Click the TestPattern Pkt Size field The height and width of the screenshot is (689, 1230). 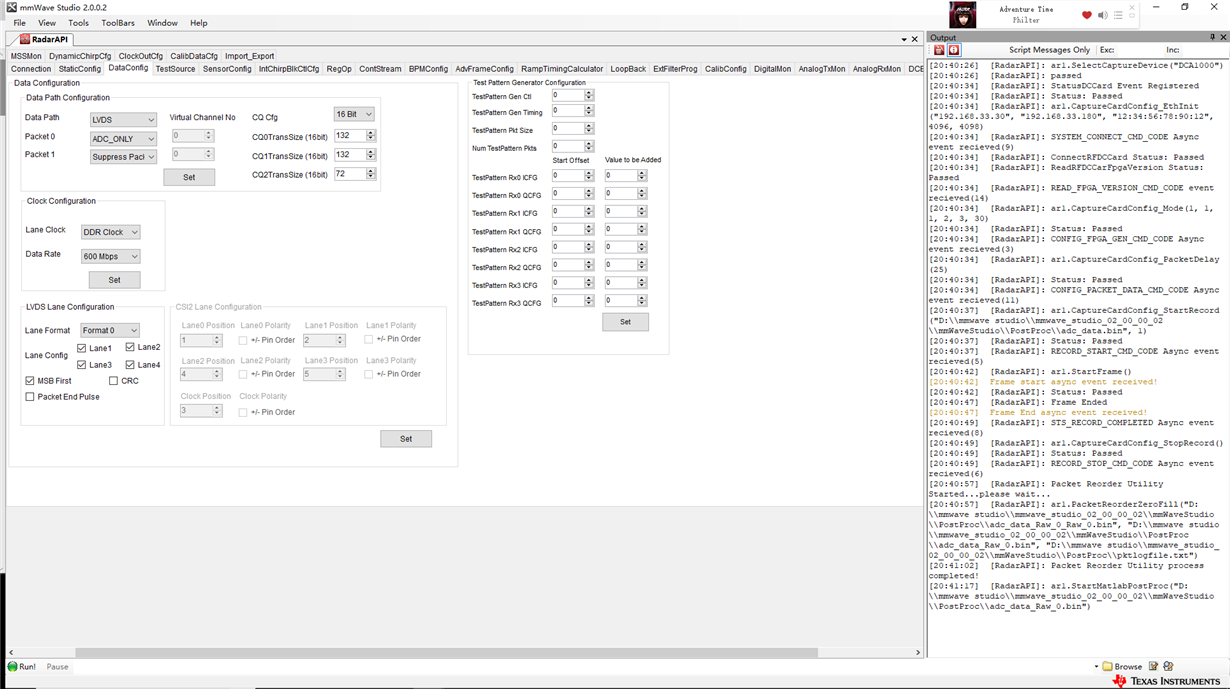point(568,129)
